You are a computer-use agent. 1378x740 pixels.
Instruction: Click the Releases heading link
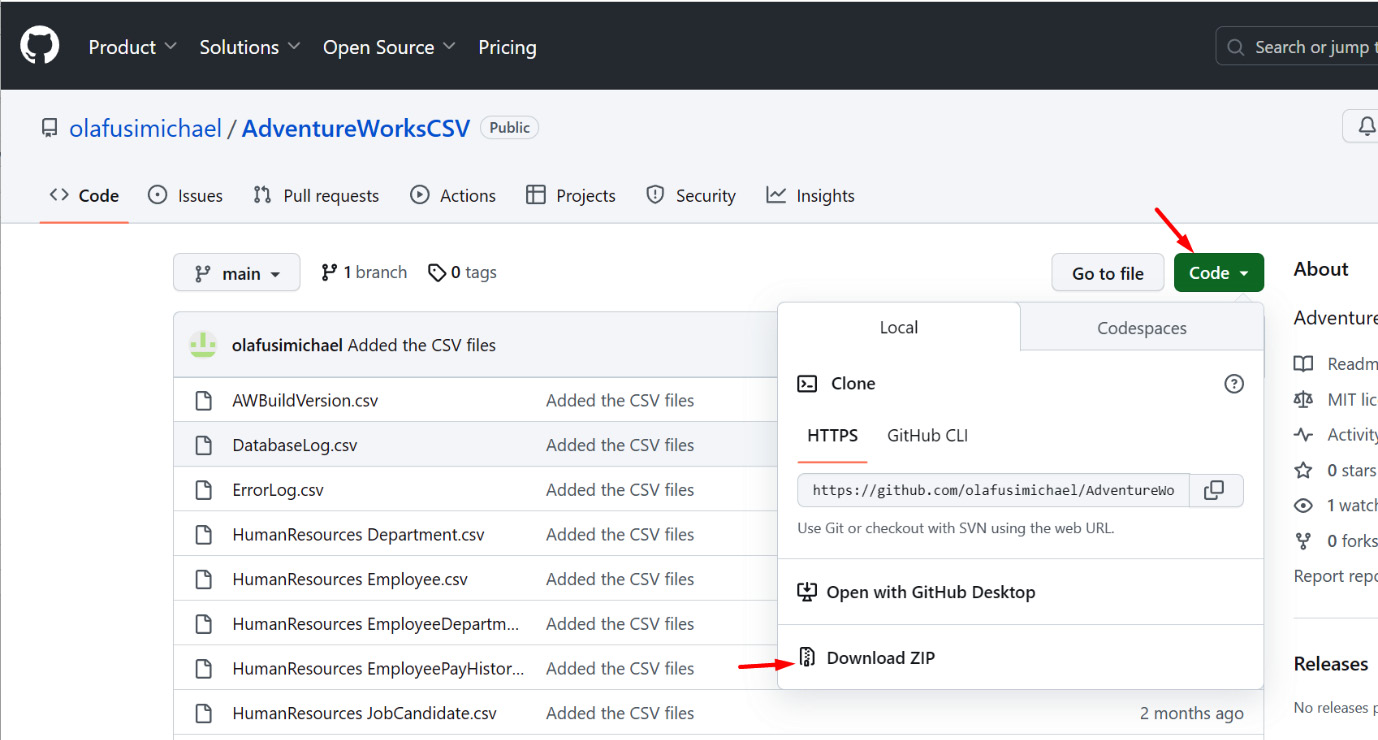[1330, 664]
